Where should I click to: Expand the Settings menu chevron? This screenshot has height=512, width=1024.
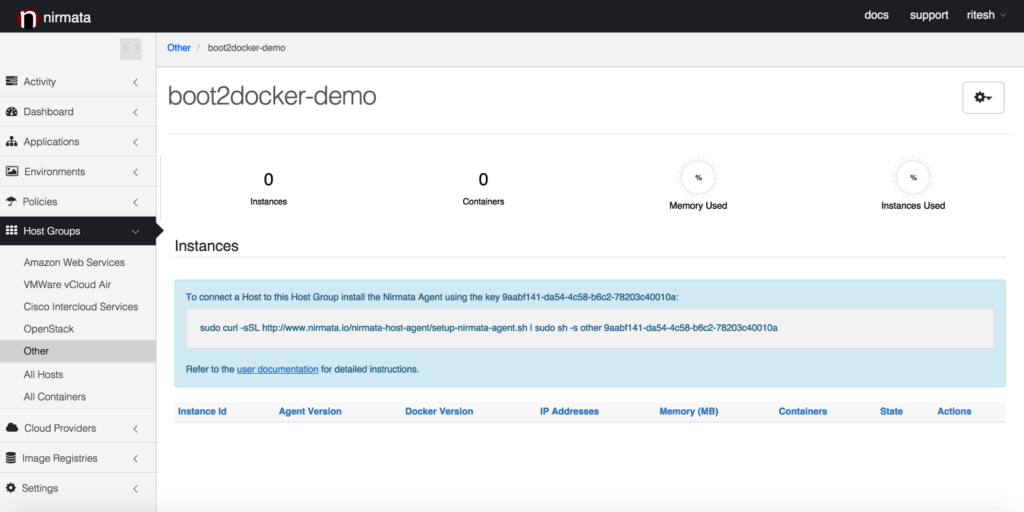click(135, 488)
